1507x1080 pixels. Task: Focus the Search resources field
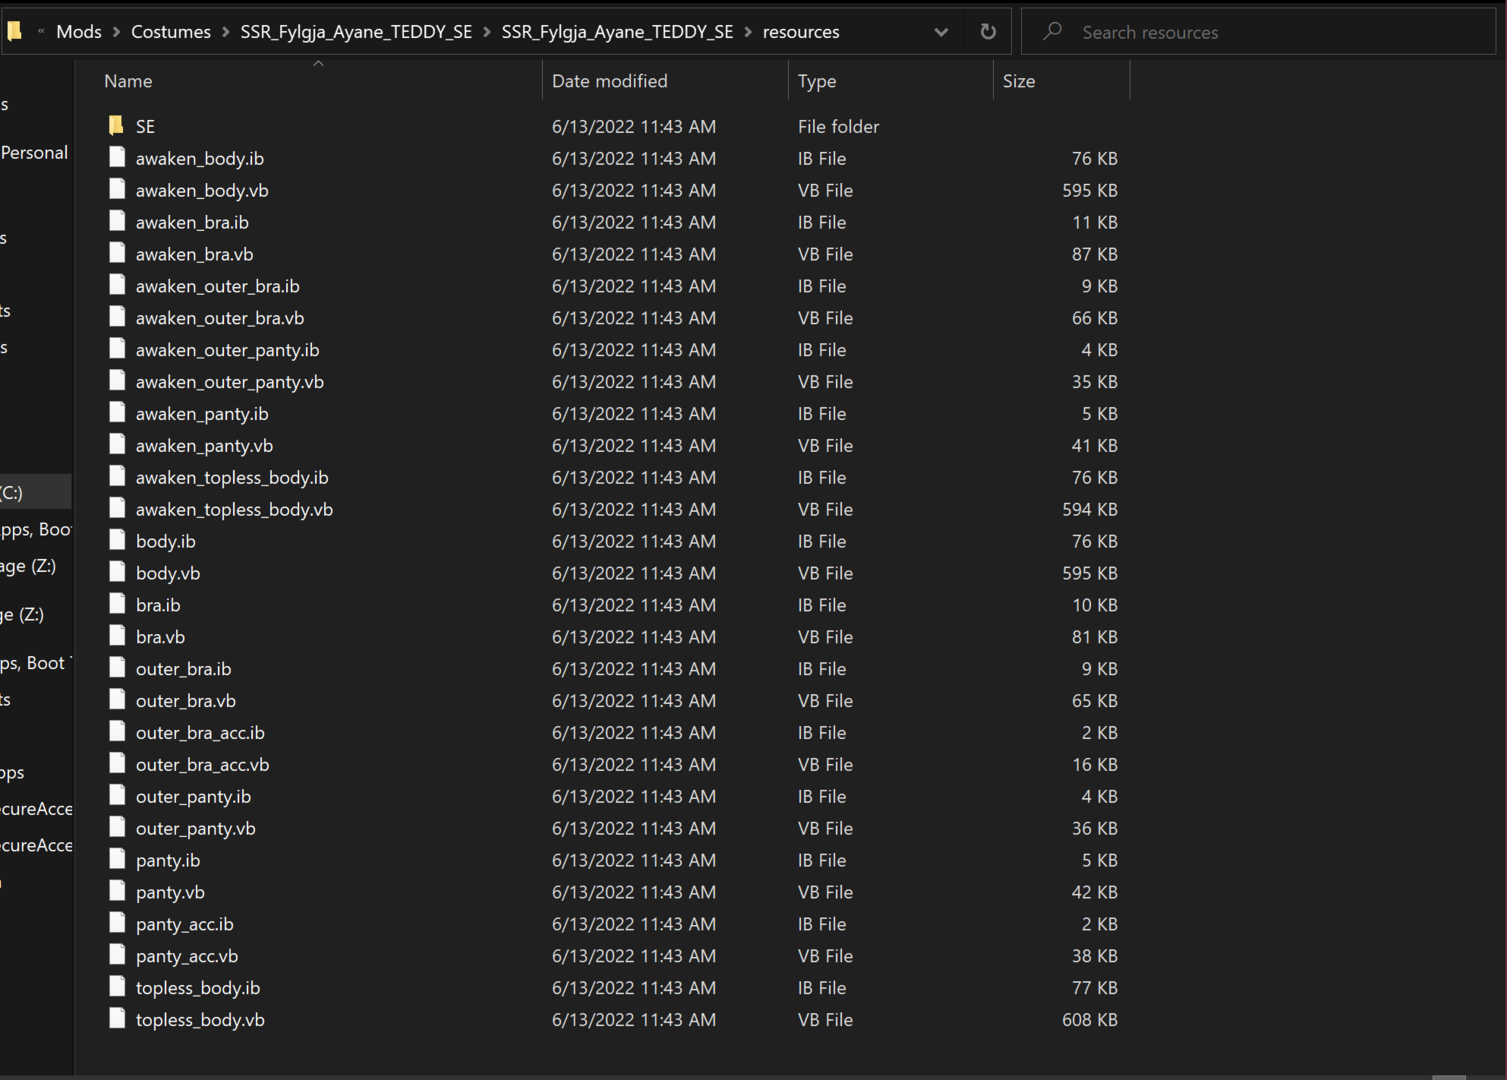click(x=1258, y=32)
